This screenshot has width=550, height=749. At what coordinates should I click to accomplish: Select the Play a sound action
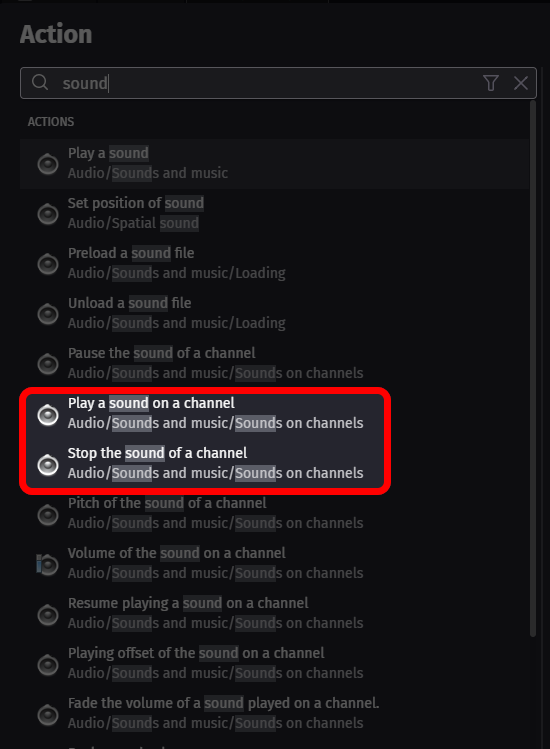pyautogui.click(x=274, y=164)
